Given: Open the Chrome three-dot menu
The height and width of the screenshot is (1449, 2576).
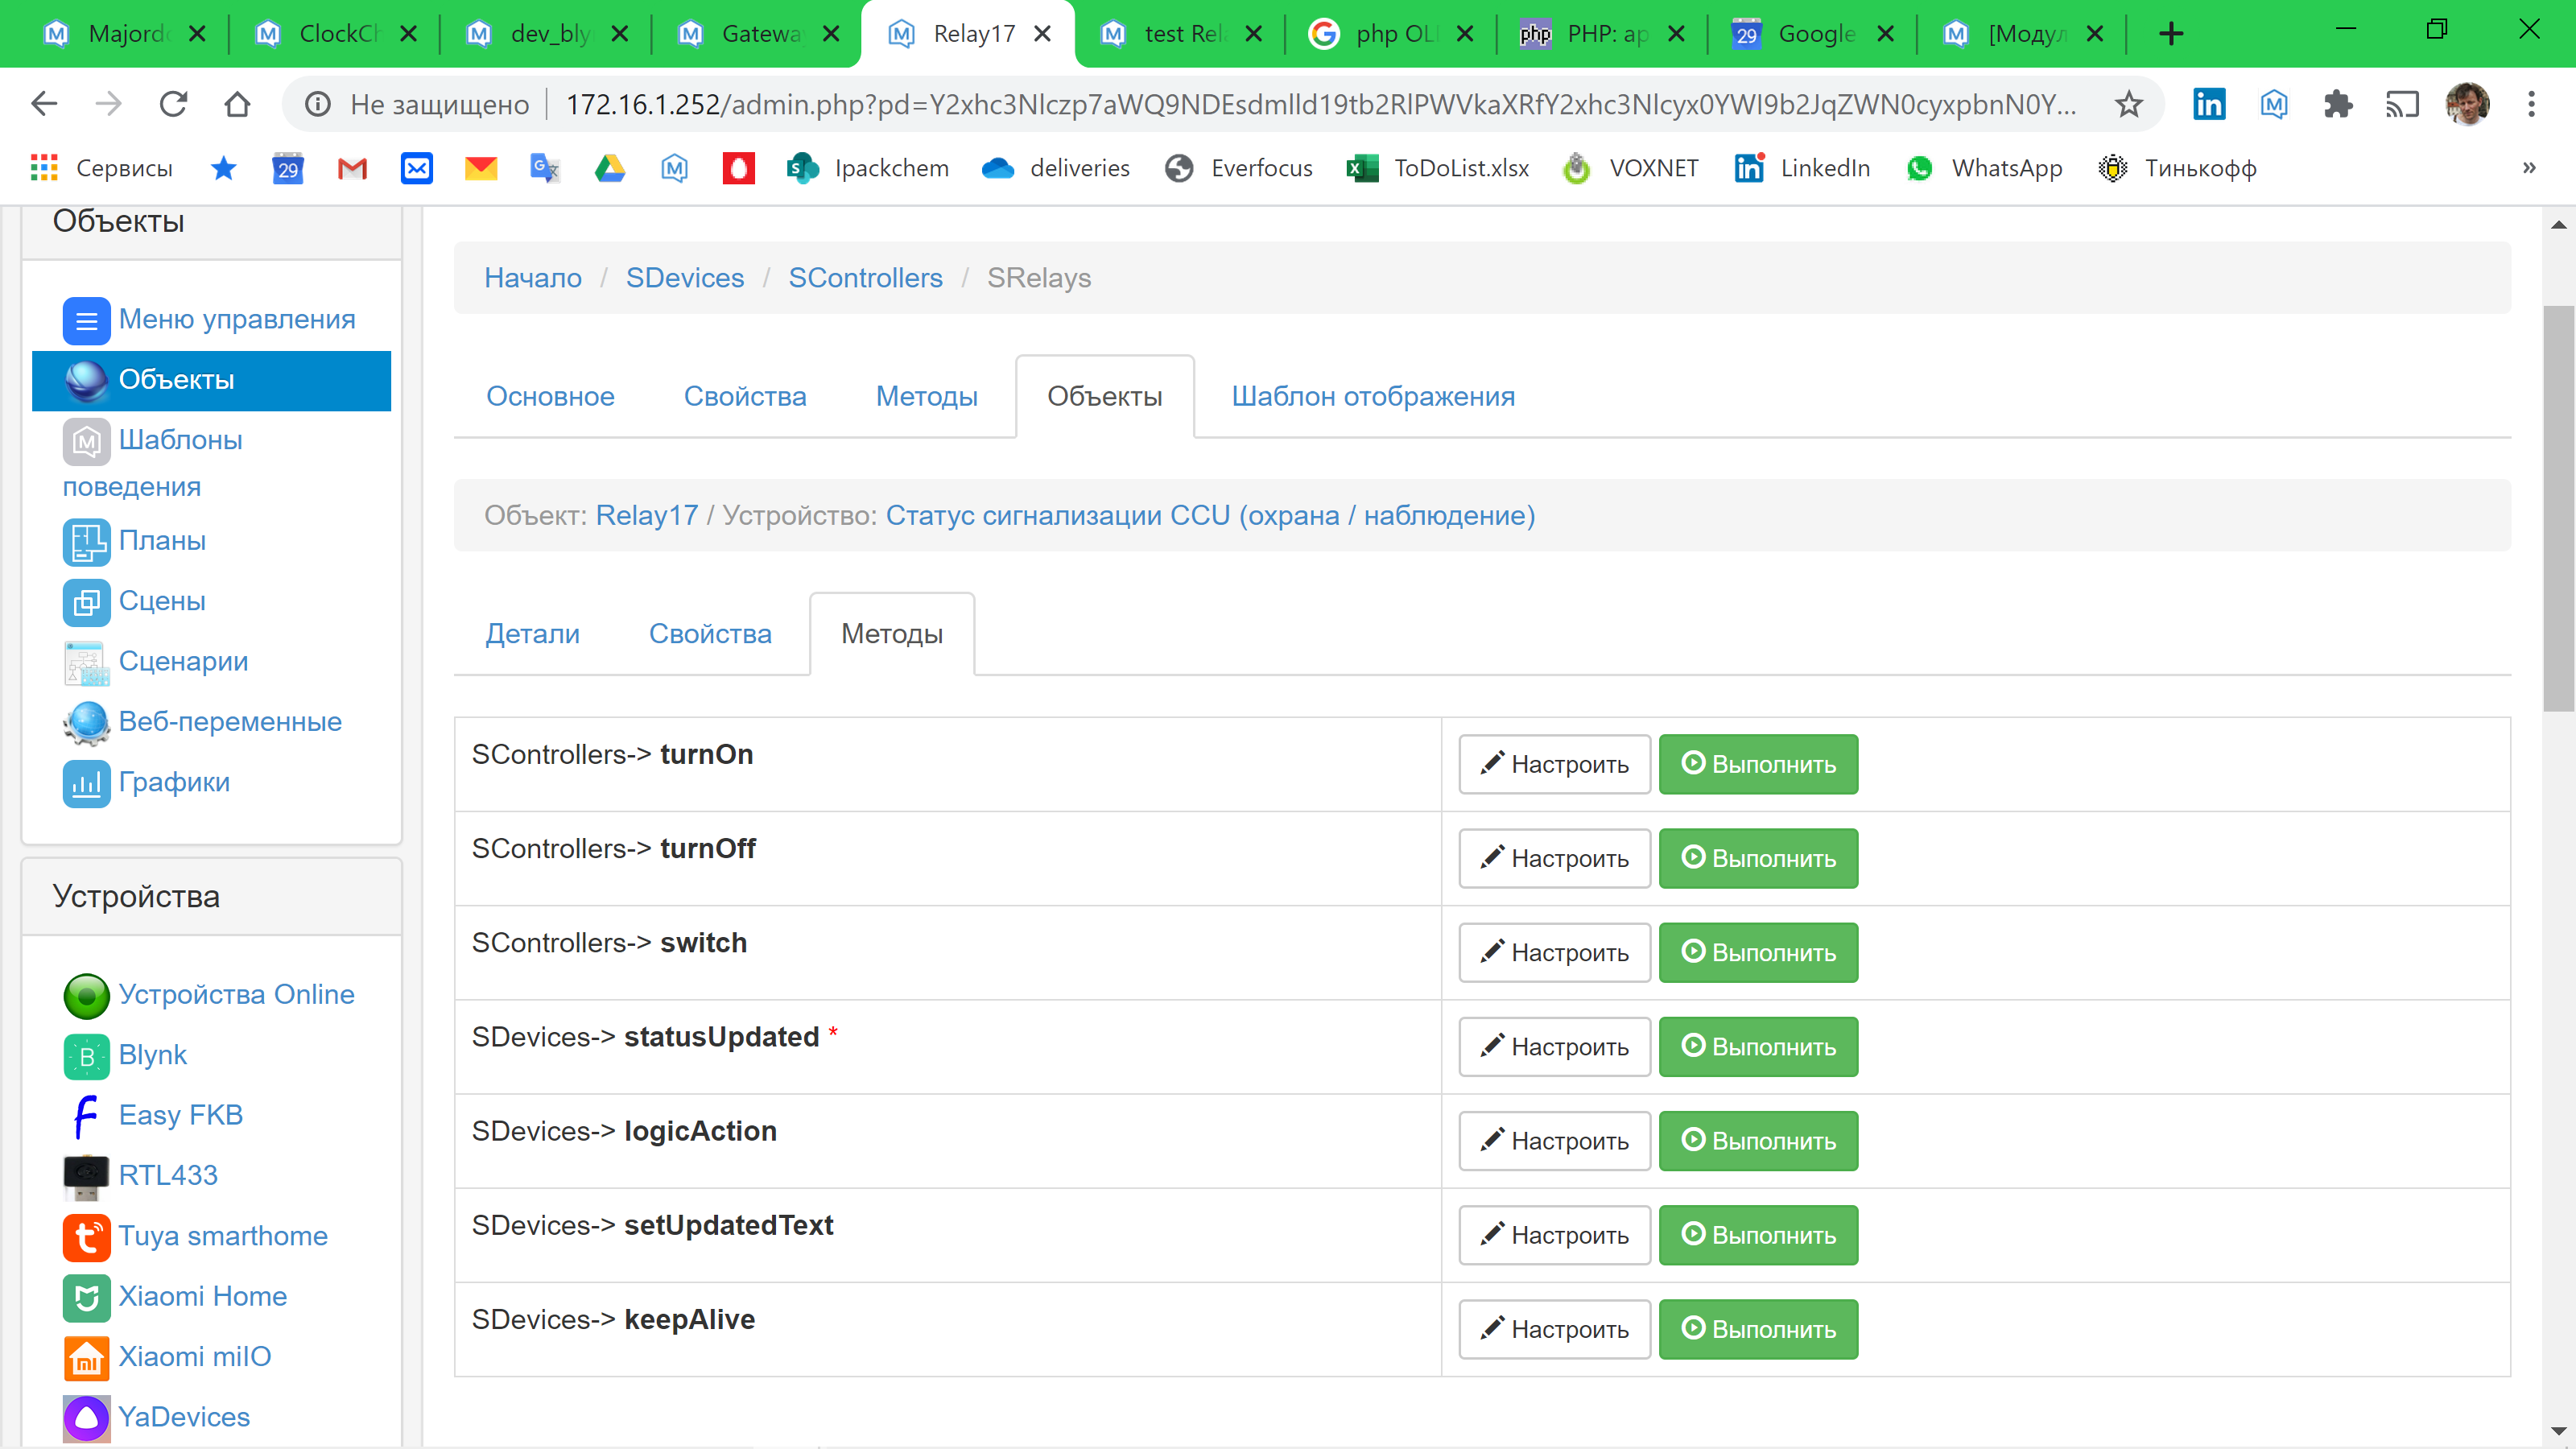Looking at the screenshot, I should [2531, 104].
